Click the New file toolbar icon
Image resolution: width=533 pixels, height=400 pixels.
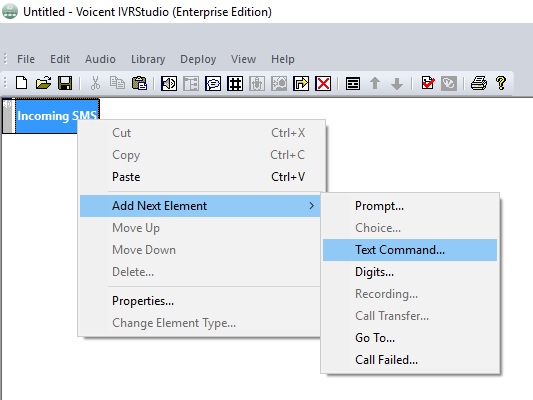point(22,83)
